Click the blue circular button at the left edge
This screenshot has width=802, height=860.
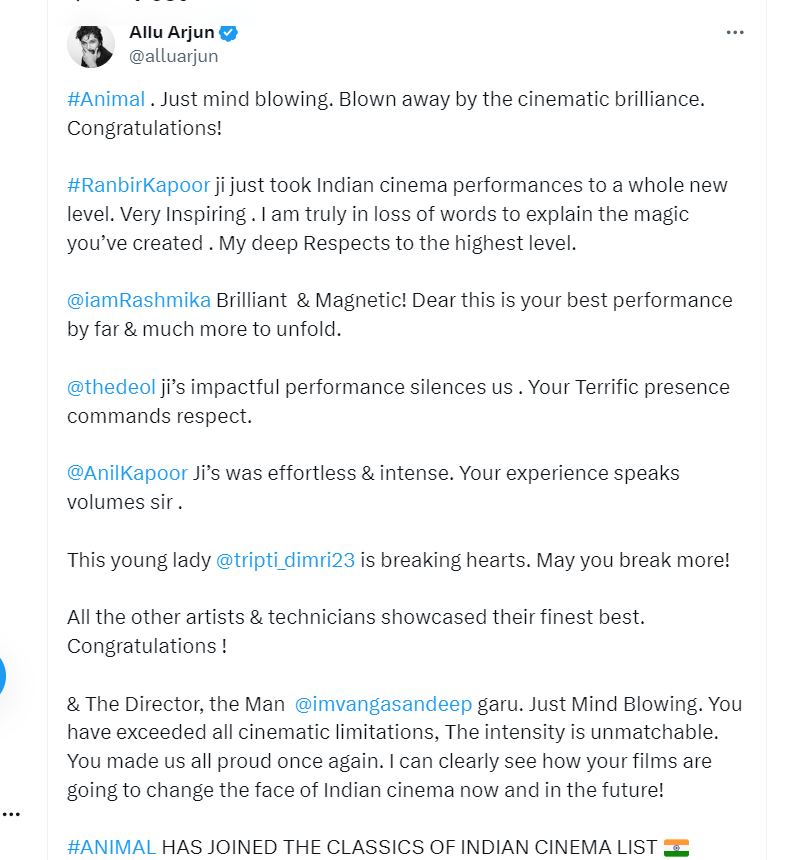click(x=2, y=675)
